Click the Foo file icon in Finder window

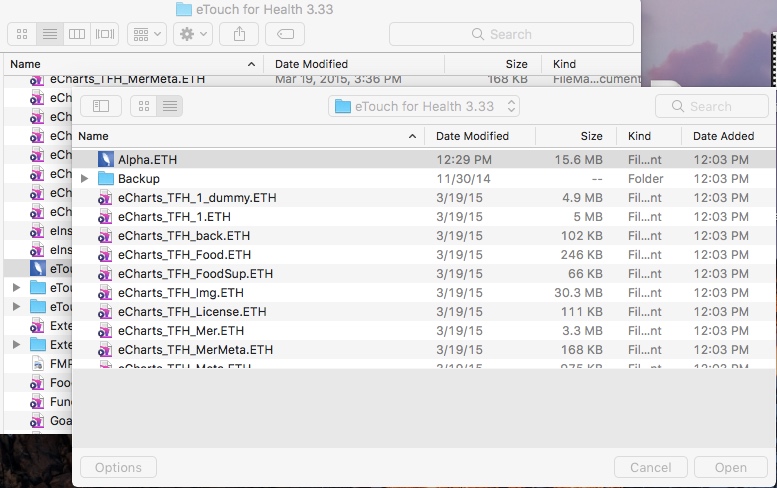coord(37,383)
